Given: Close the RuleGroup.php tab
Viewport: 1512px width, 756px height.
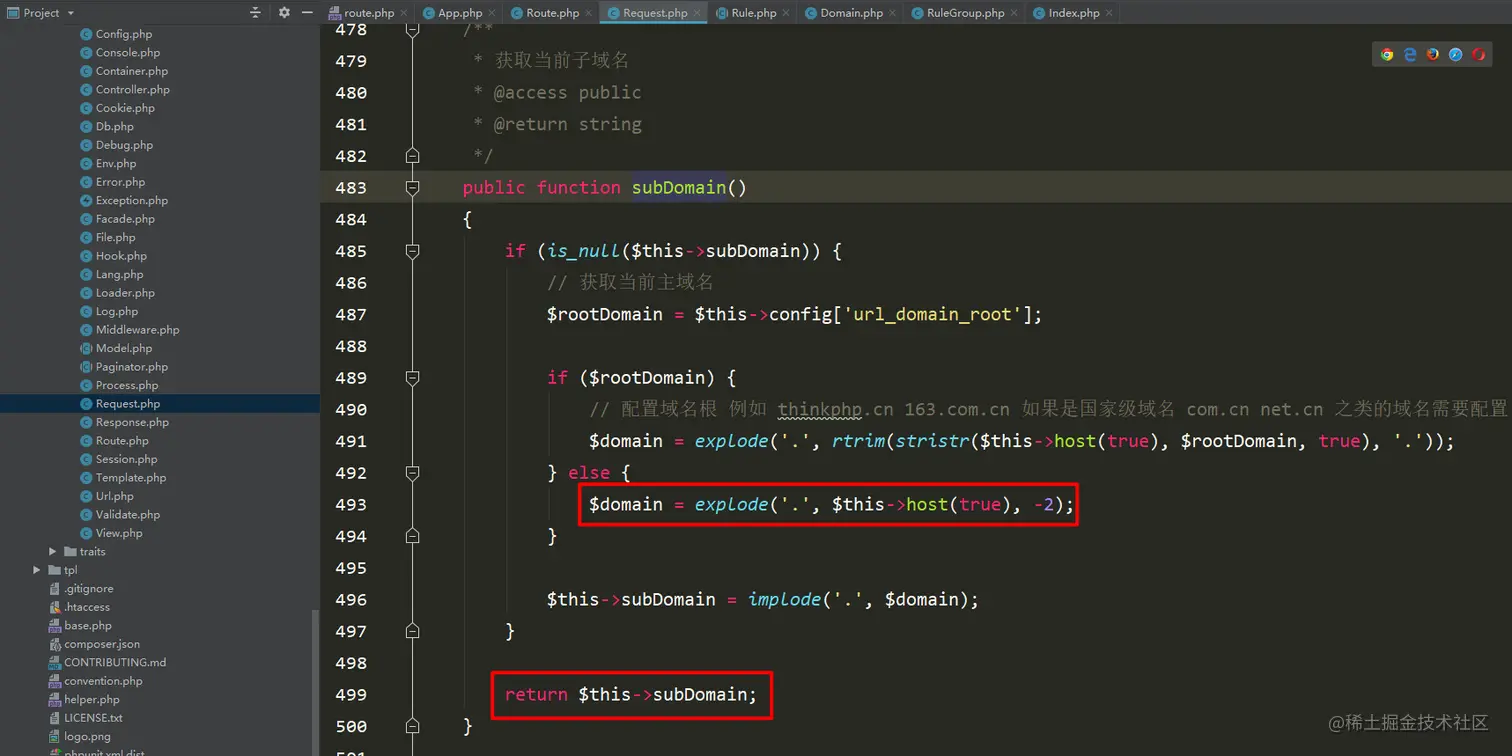Looking at the screenshot, I should [1014, 13].
